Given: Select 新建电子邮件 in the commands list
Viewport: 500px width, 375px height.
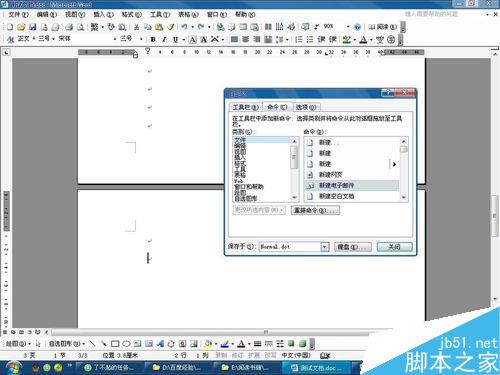Looking at the screenshot, I should point(351,185).
